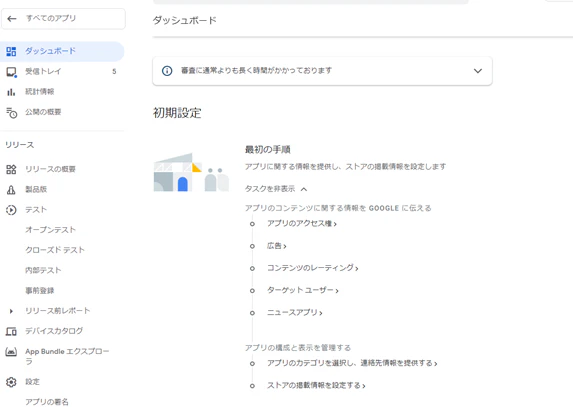The height and width of the screenshot is (407, 573).
Task: Open App Bundle エクスプローラ item
Action: tap(67, 356)
